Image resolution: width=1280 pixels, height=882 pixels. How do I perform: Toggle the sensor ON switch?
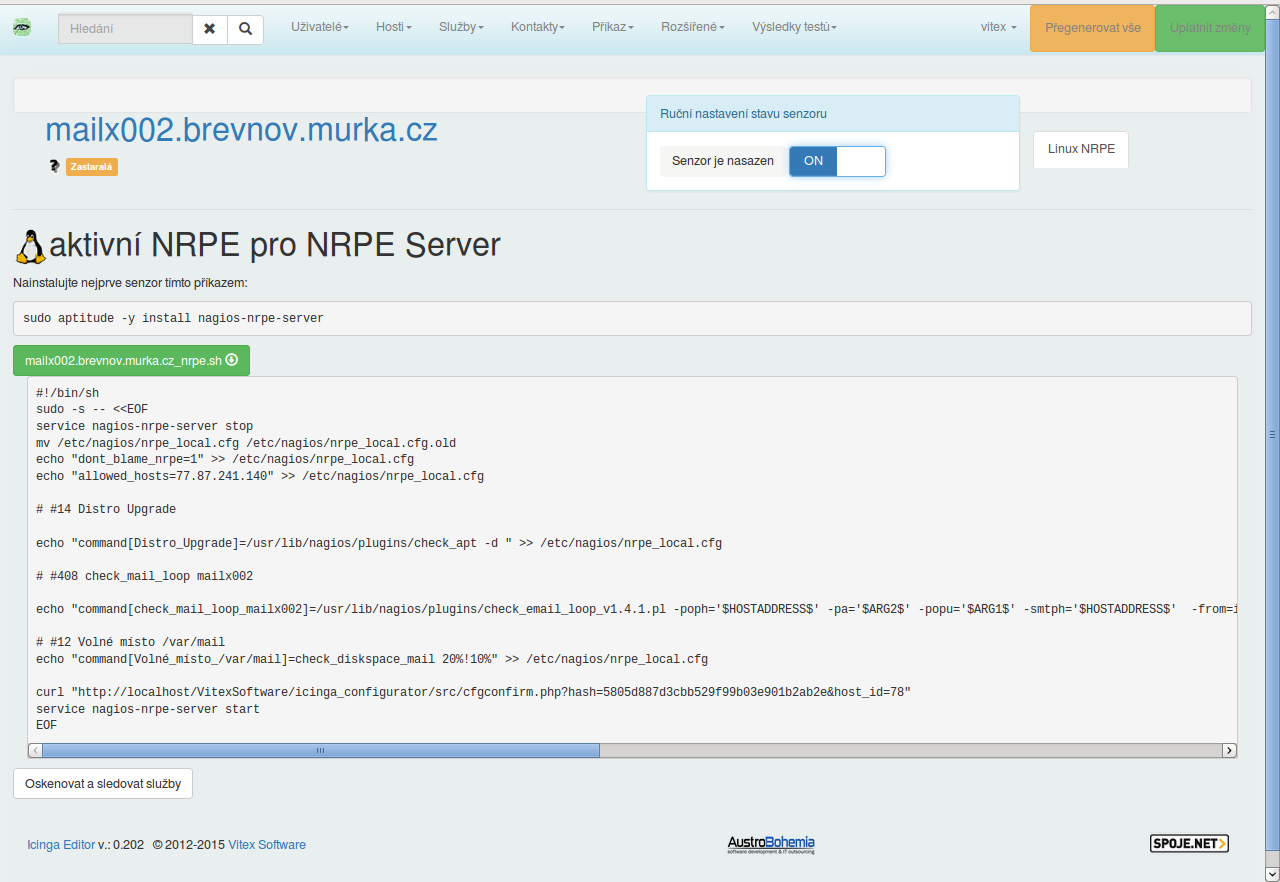pyautogui.click(x=837, y=161)
